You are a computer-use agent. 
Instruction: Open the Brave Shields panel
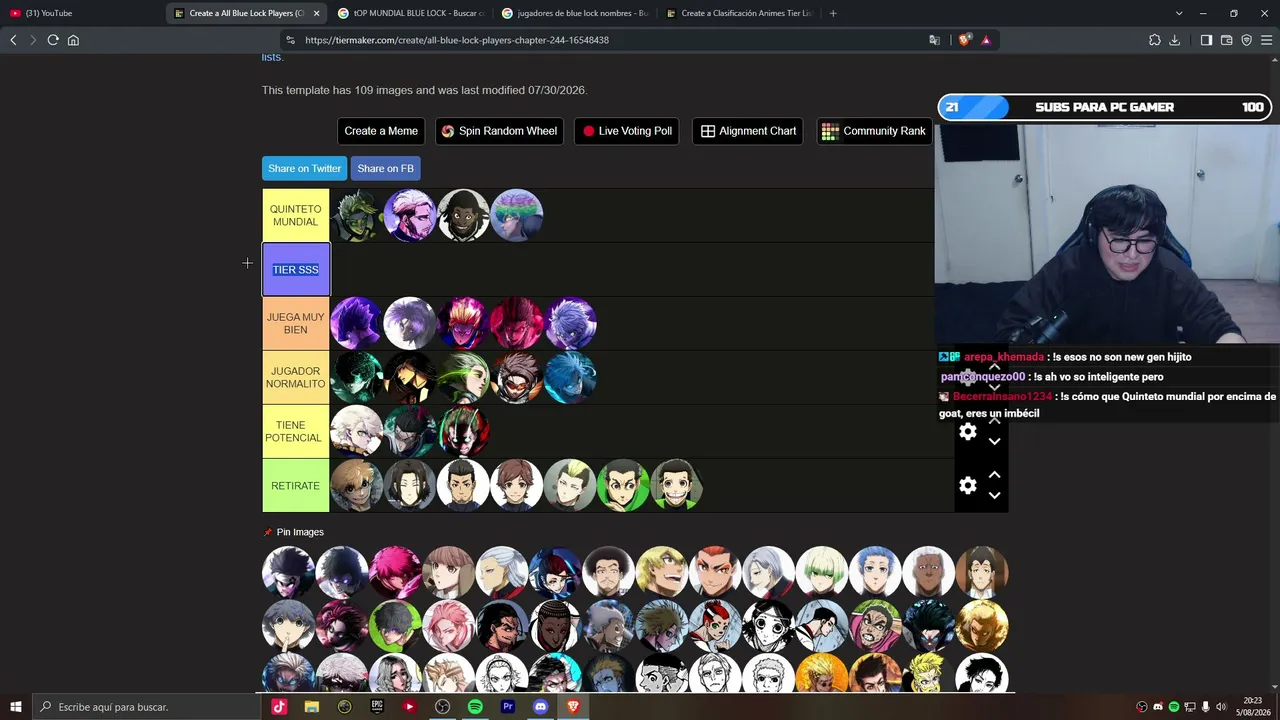966,40
